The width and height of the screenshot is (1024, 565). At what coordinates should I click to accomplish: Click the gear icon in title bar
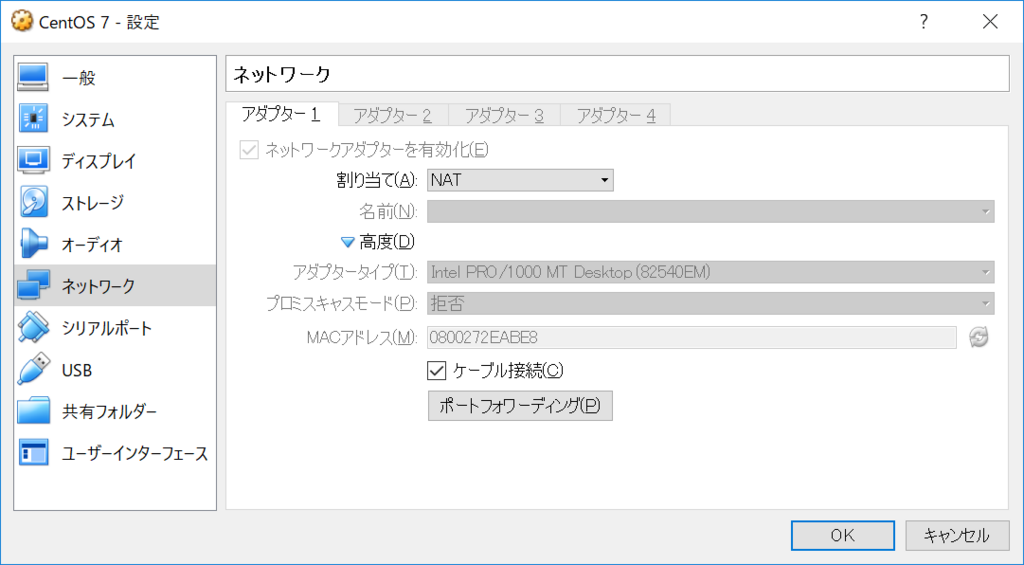click(22, 21)
